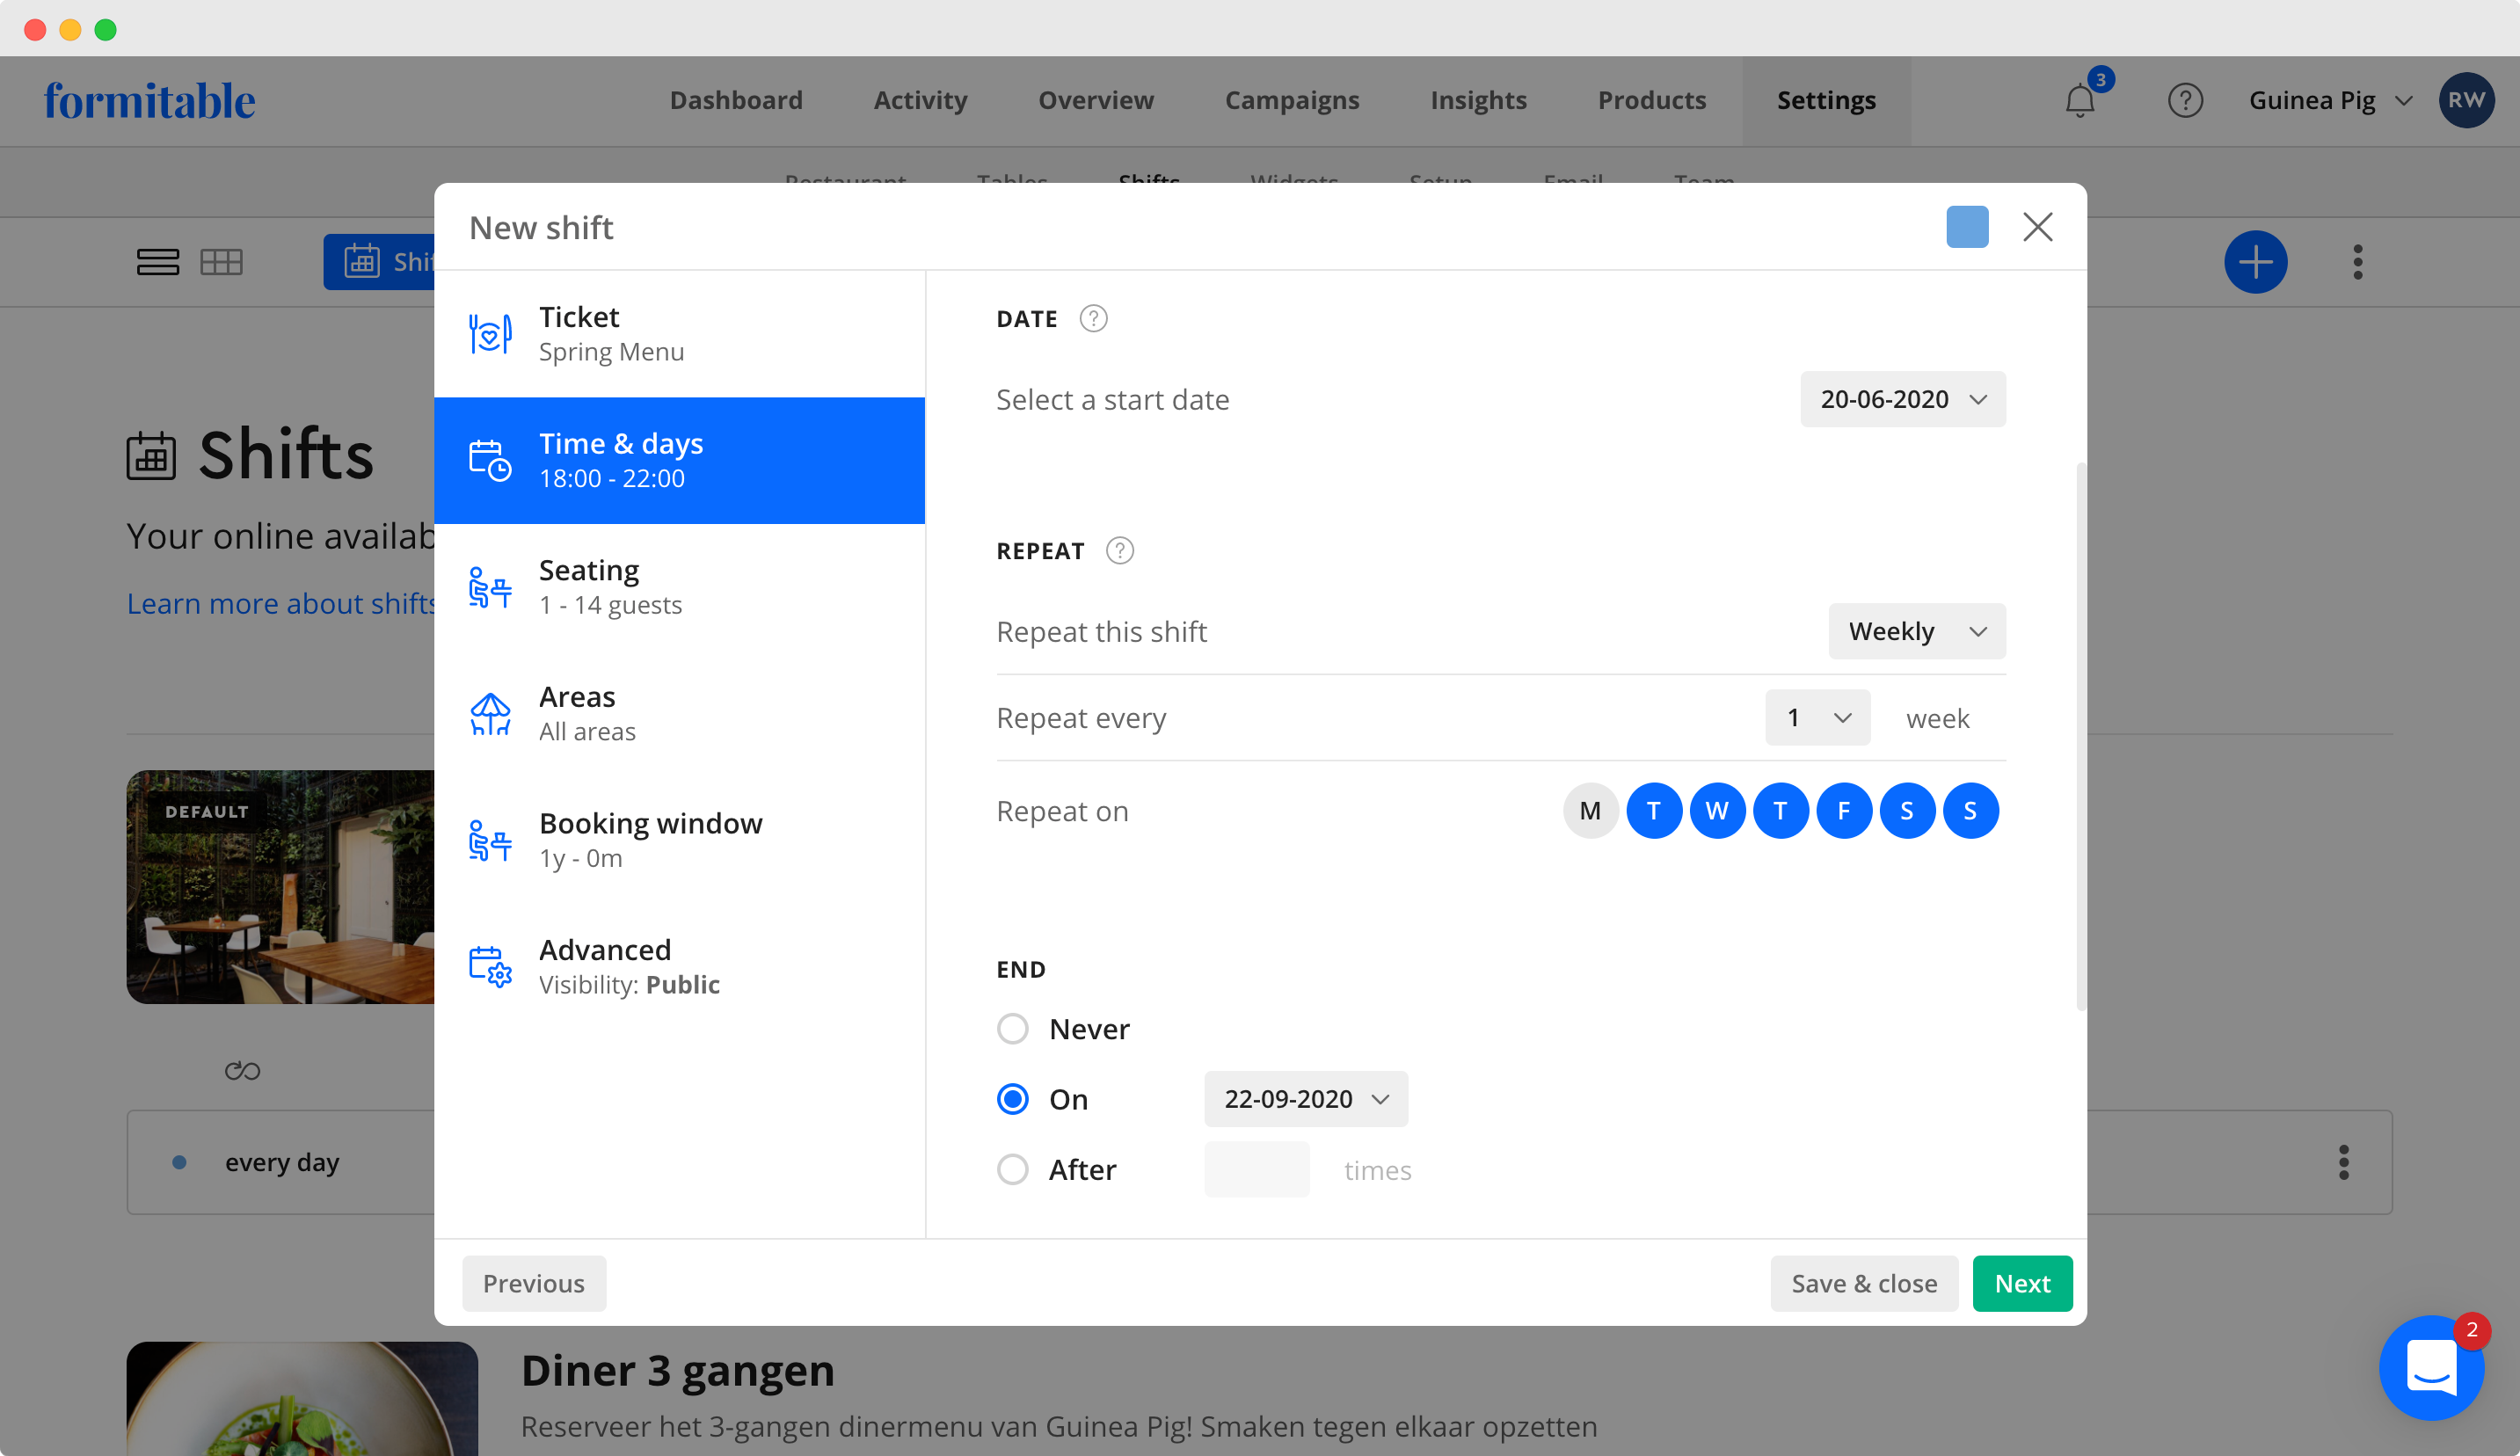
Task: Select the Never end option
Action: pos(1013,1029)
